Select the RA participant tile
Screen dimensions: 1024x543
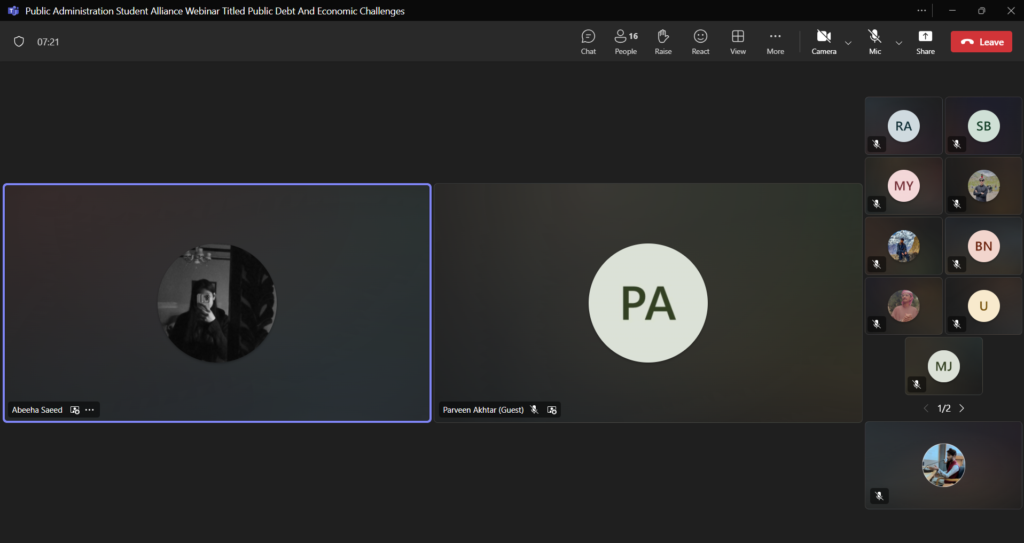[x=903, y=125]
